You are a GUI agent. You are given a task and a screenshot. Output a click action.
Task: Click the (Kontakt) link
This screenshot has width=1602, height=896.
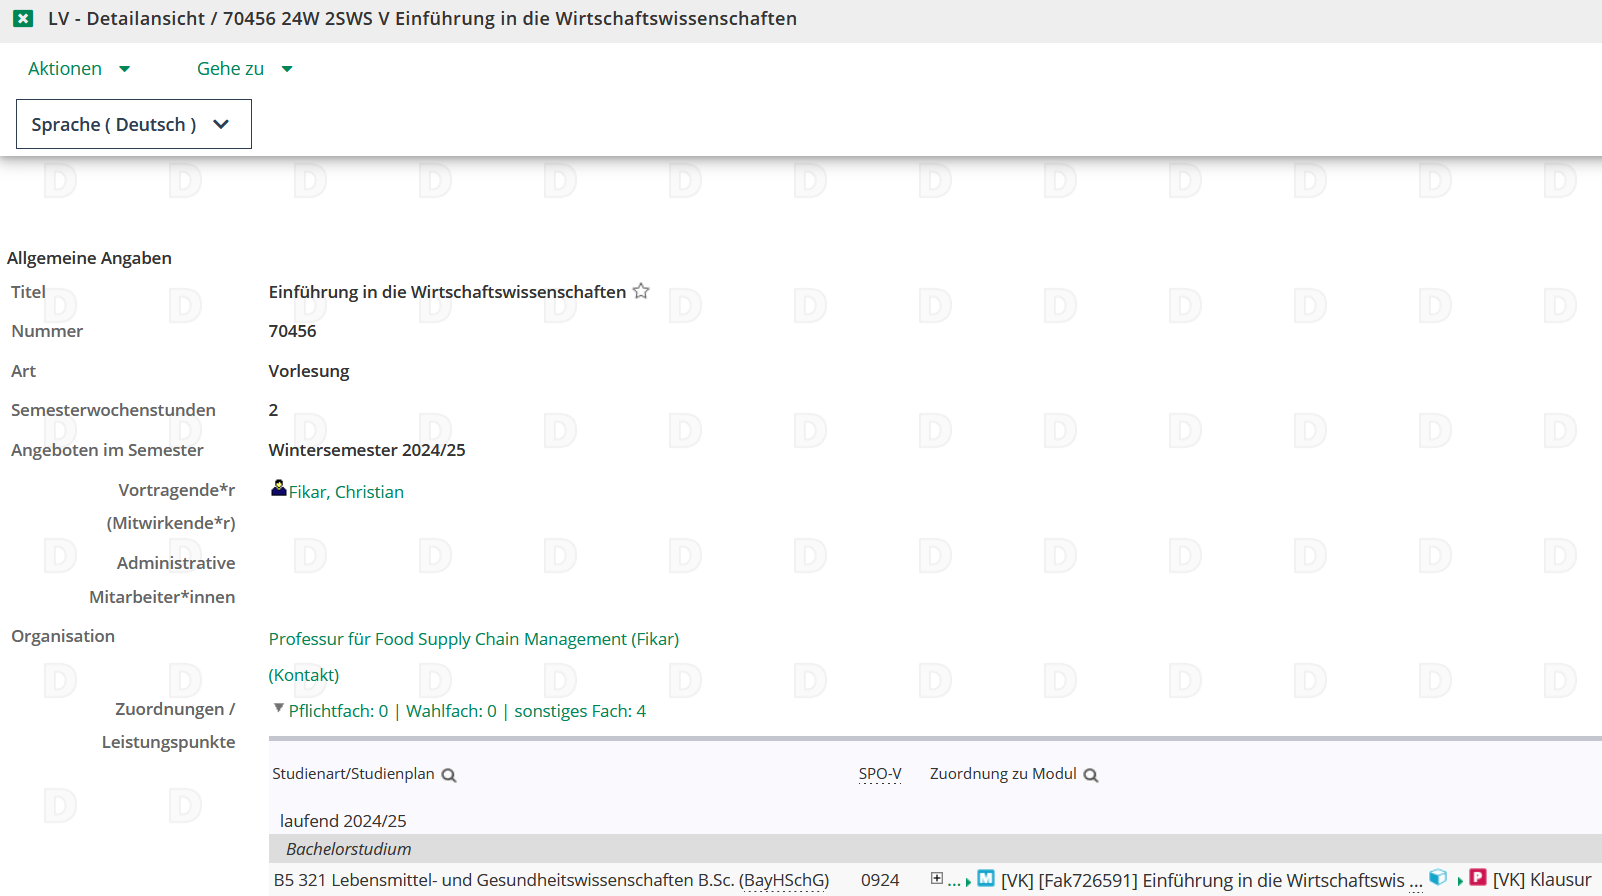click(x=304, y=675)
